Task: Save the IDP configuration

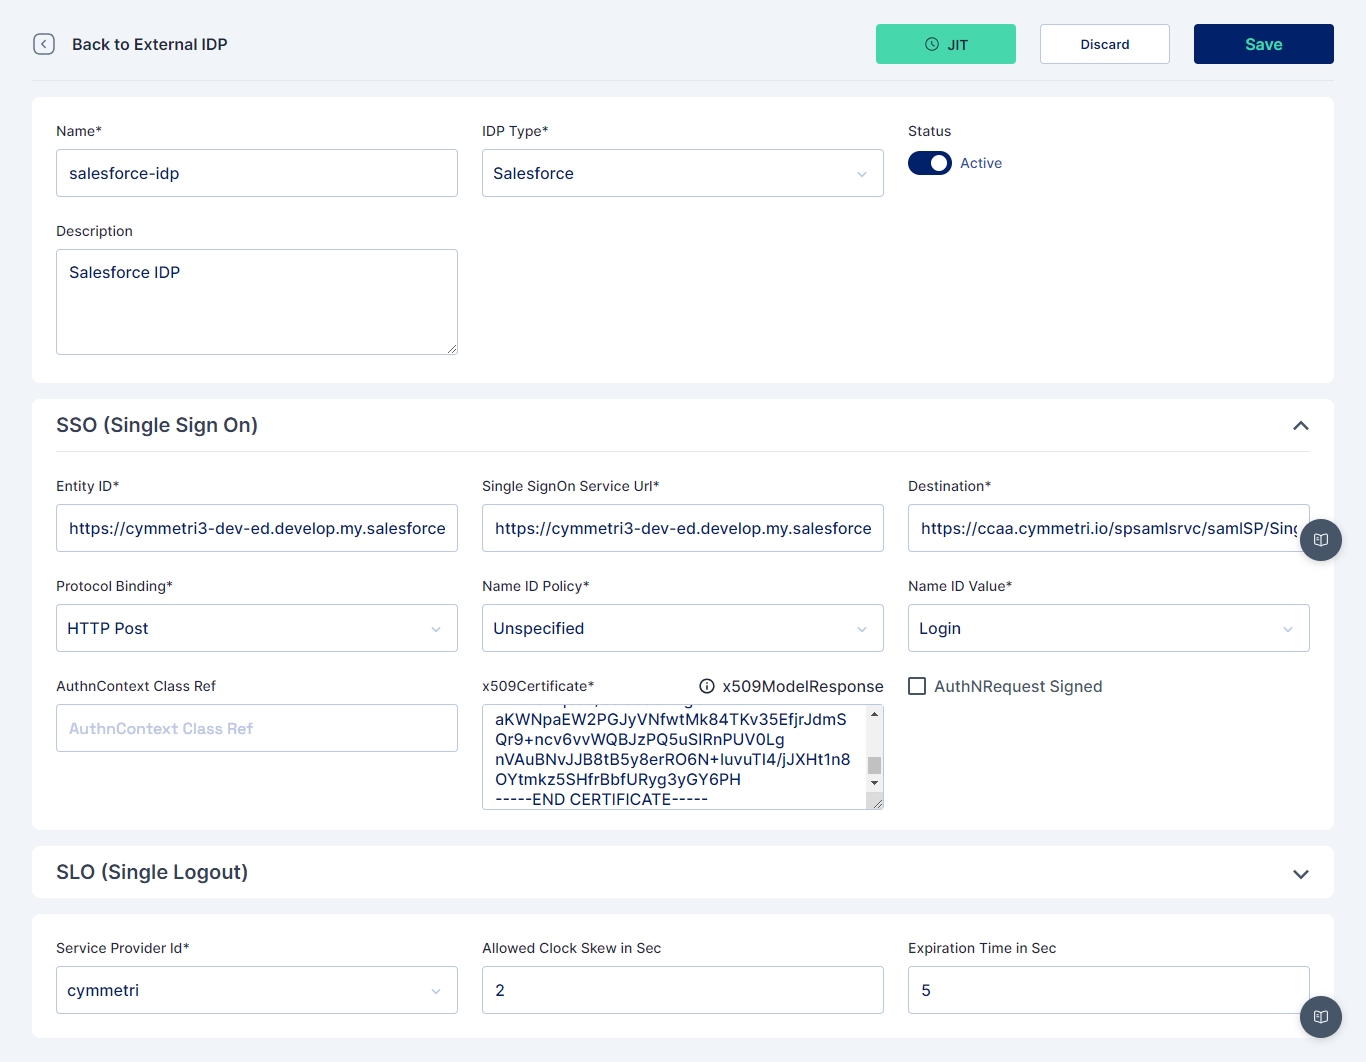Action: [1263, 44]
